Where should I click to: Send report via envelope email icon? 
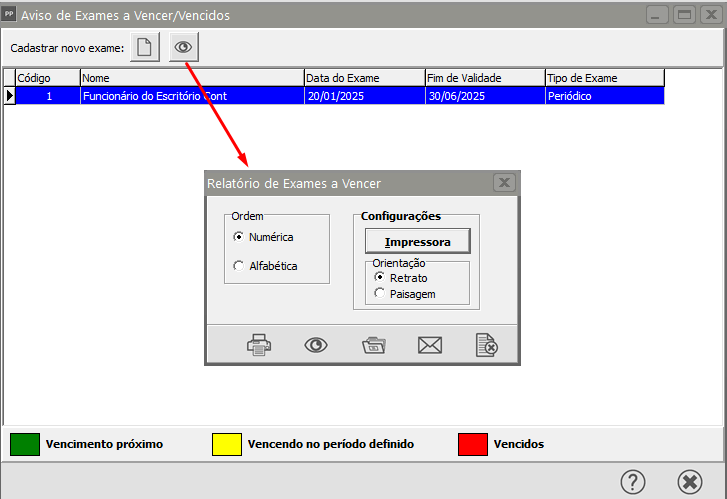(x=430, y=345)
